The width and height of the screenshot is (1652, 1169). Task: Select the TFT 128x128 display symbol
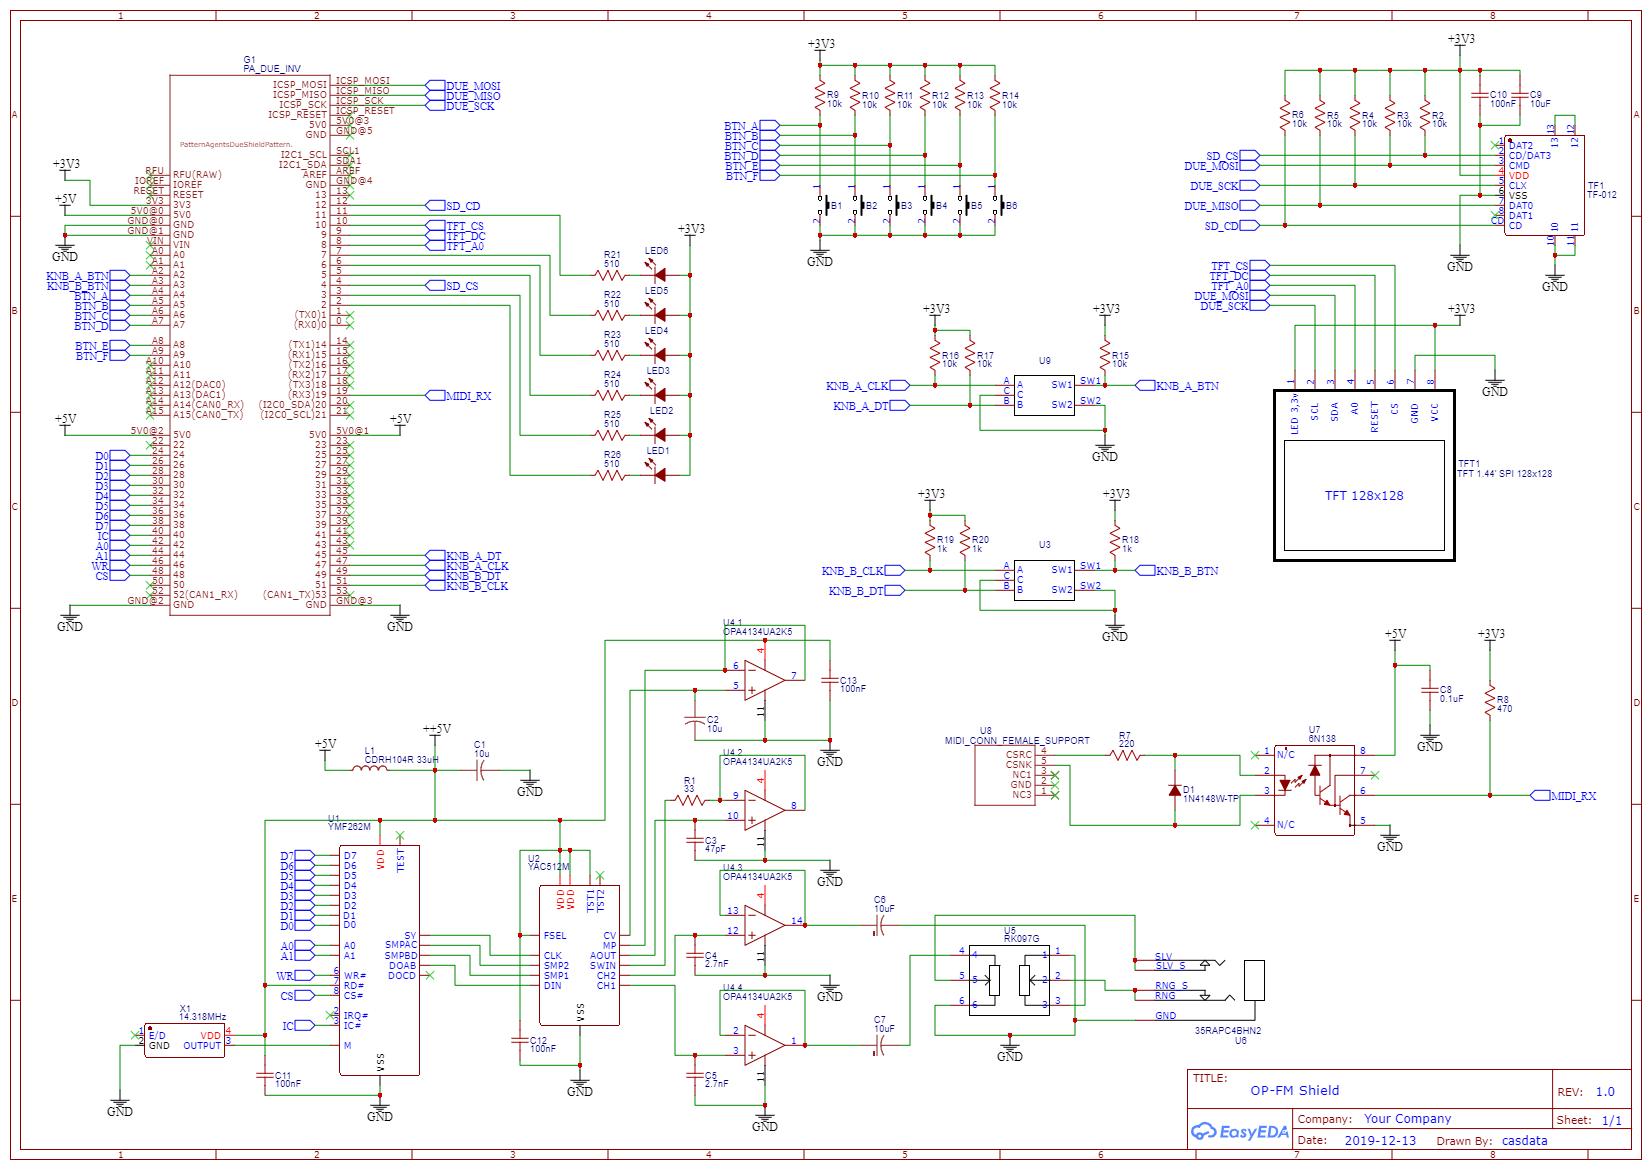1364,475
